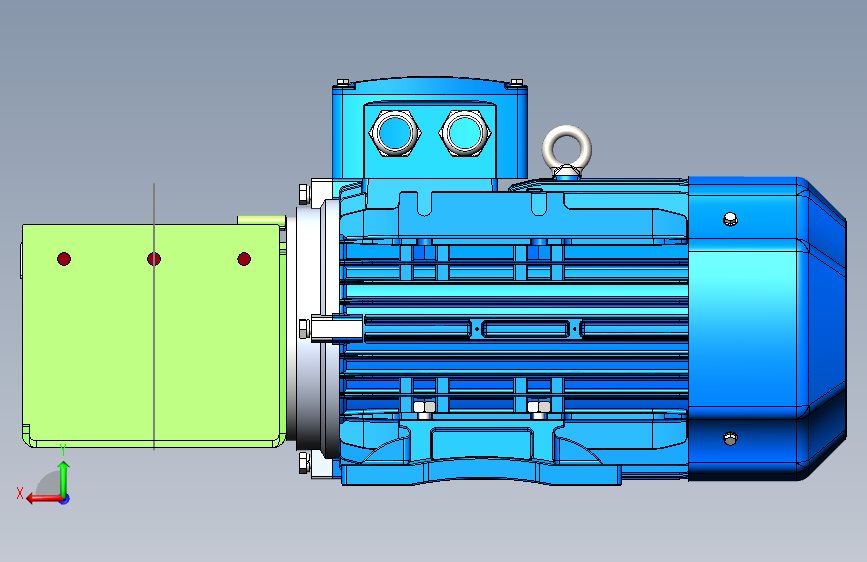Select the right pair of nuts near the motor base
The width and height of the screenshot is (867, 562).
[x=539, y=408]
